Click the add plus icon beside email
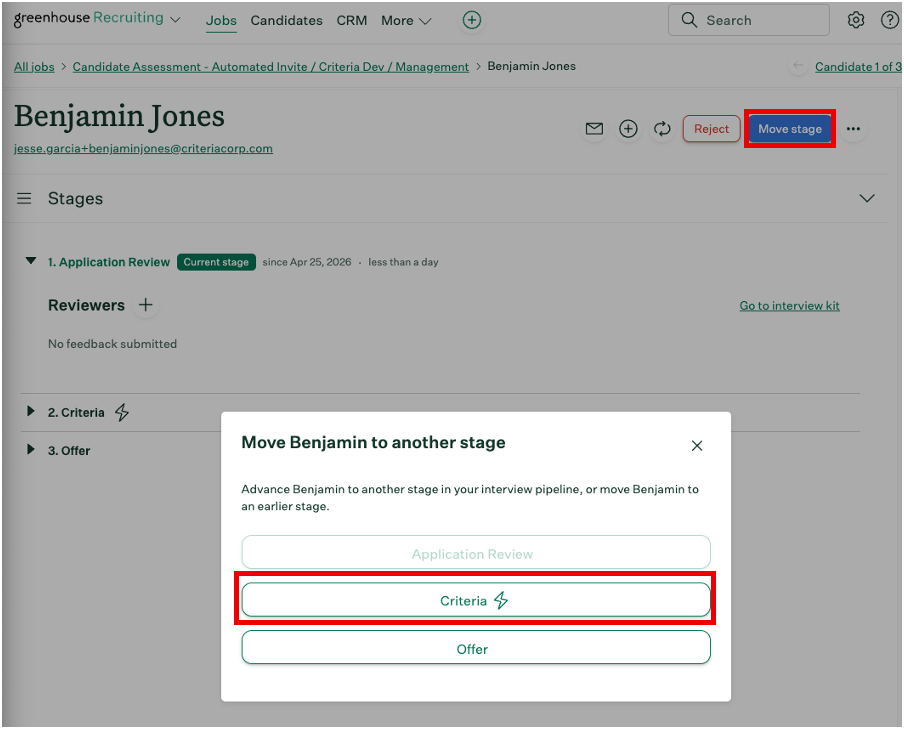The image size is (904, 731). pyautogui.click(x=628, y=129)
